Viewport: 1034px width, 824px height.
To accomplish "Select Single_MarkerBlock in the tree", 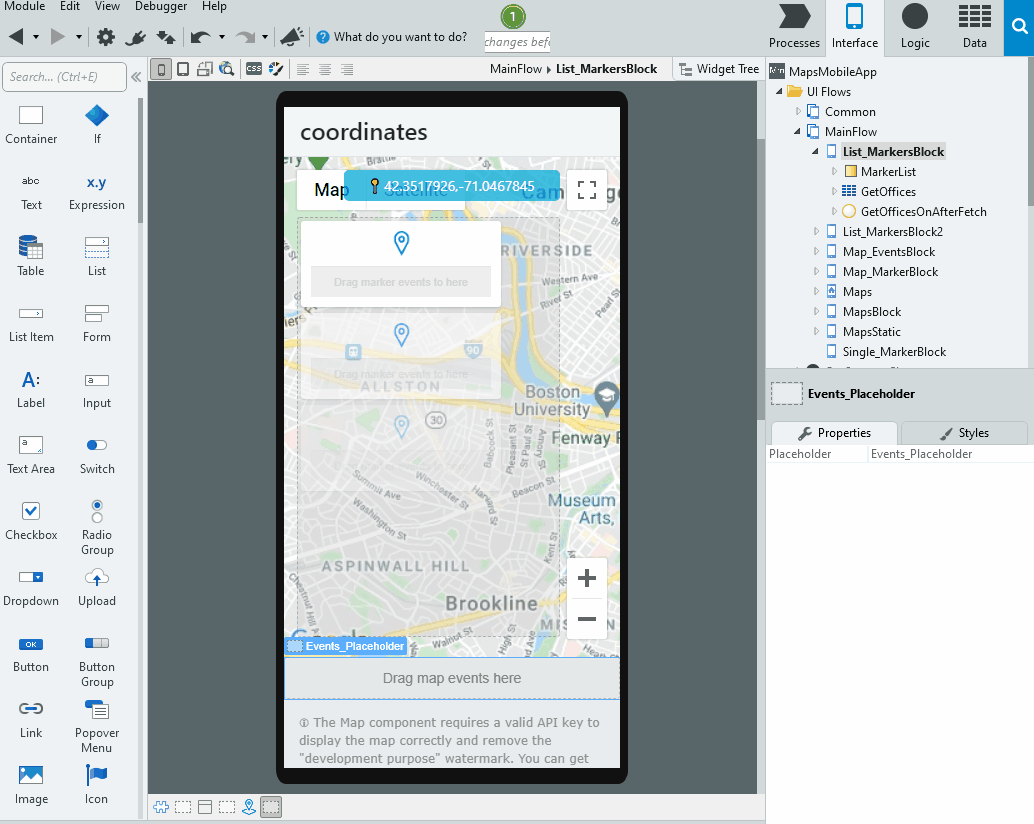I will coord(894,351).
